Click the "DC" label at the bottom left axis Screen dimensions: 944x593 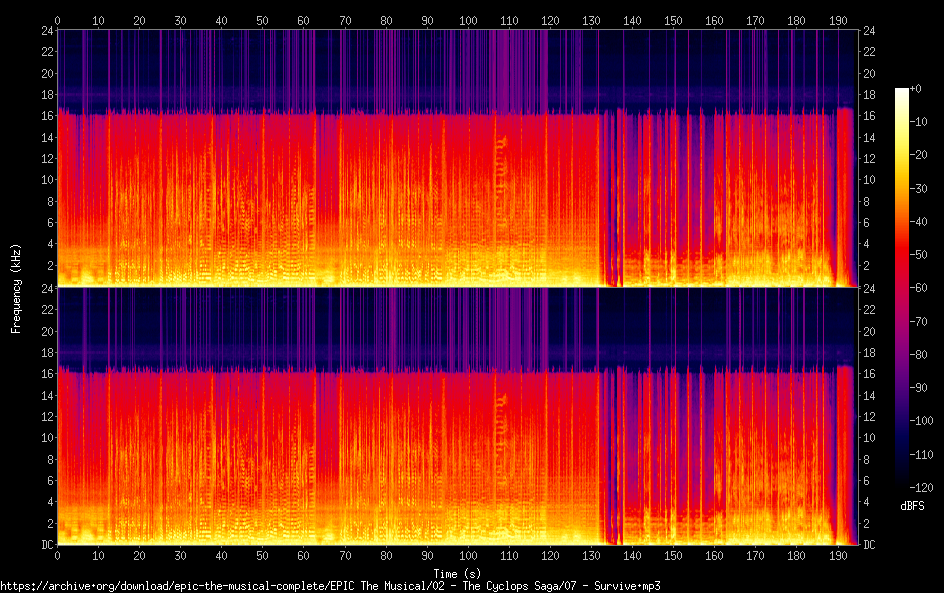44,545
